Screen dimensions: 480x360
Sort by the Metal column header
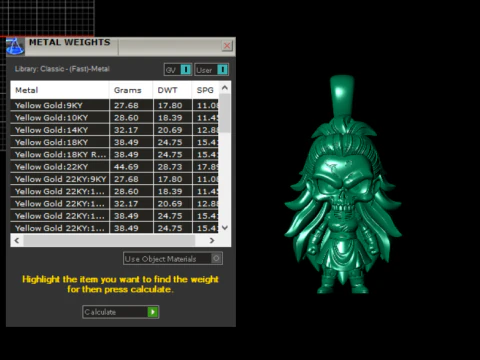(60, 90)
